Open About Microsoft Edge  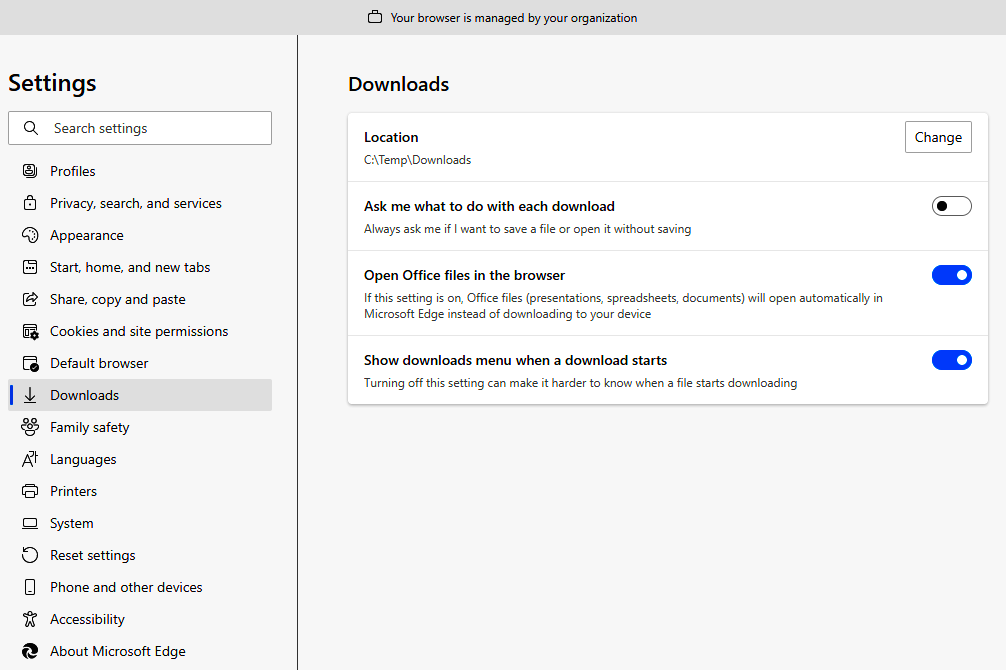140,651
